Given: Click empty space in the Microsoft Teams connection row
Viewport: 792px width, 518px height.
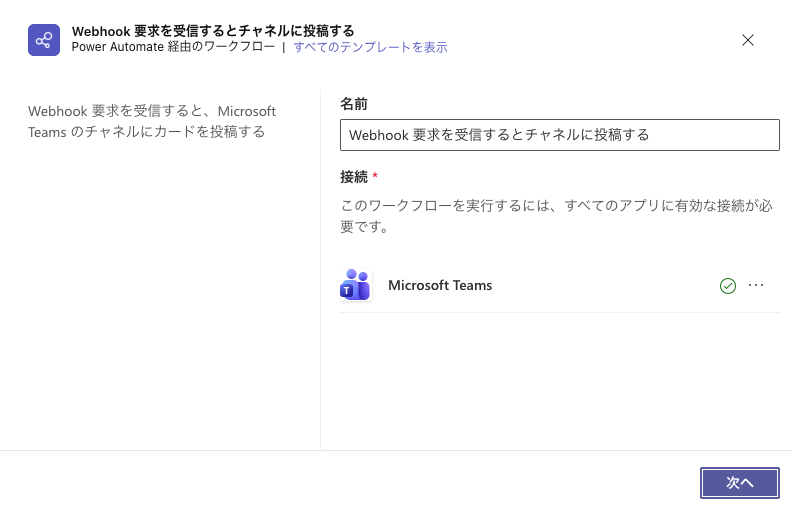Looking at the screenshot, I should tap(600, 285).
